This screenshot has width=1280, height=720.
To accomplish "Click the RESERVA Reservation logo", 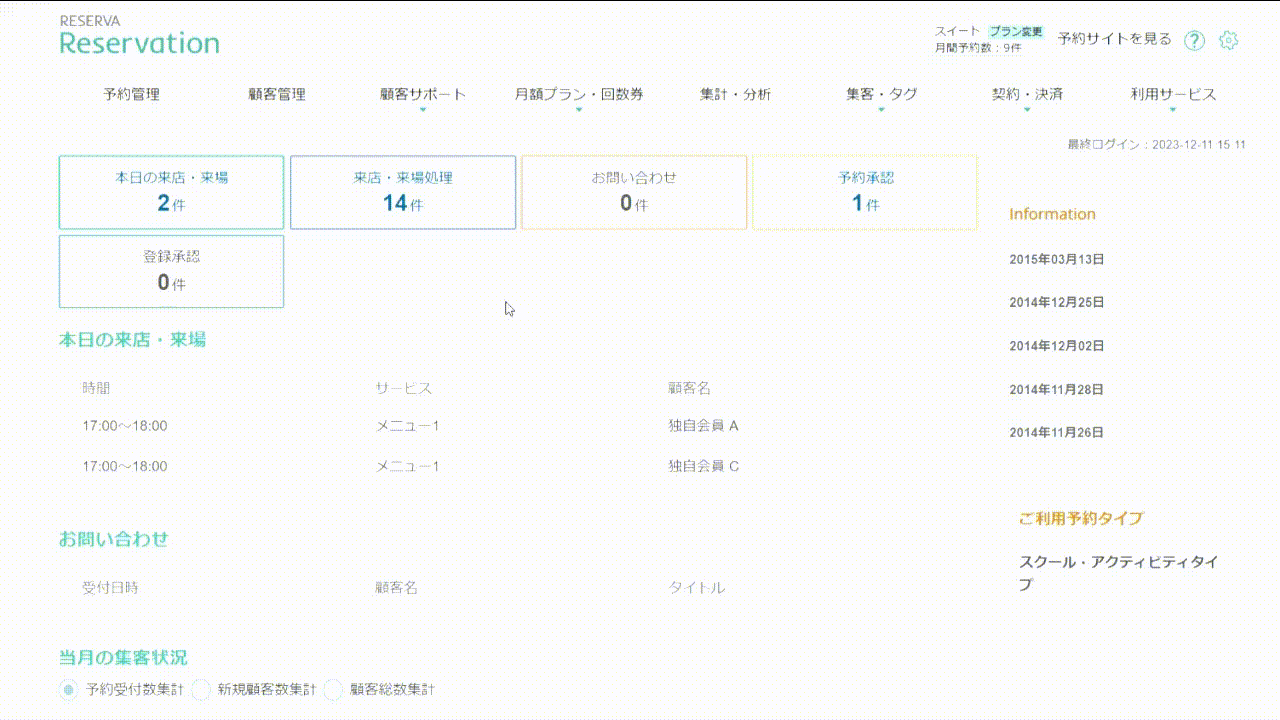I will click(139, 36).
